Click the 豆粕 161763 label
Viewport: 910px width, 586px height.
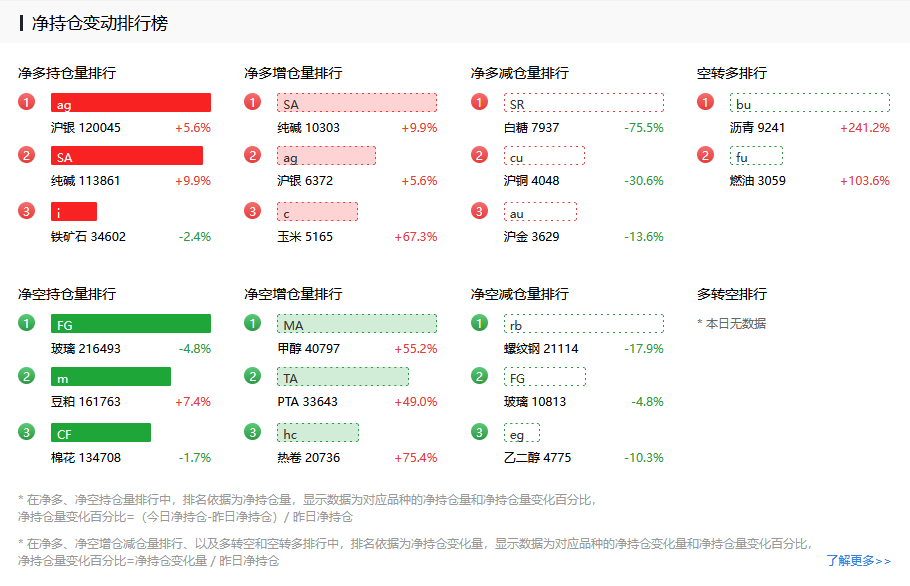pos(85,402)
